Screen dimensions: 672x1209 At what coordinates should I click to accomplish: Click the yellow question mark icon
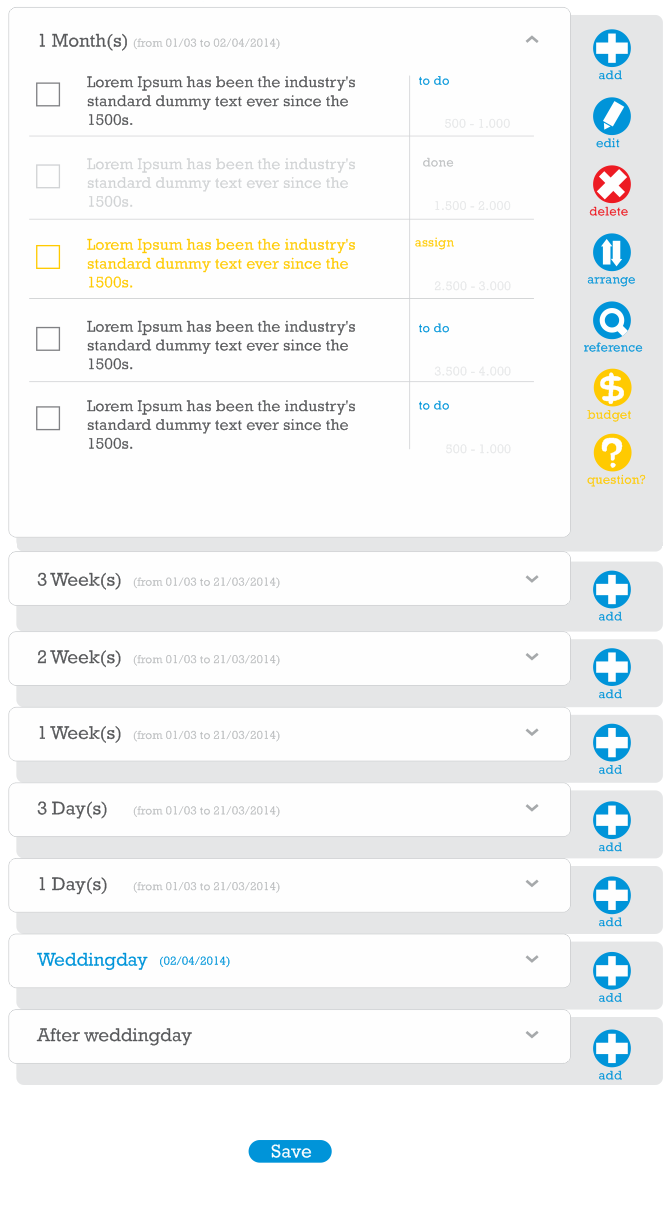tap(612, 453)
